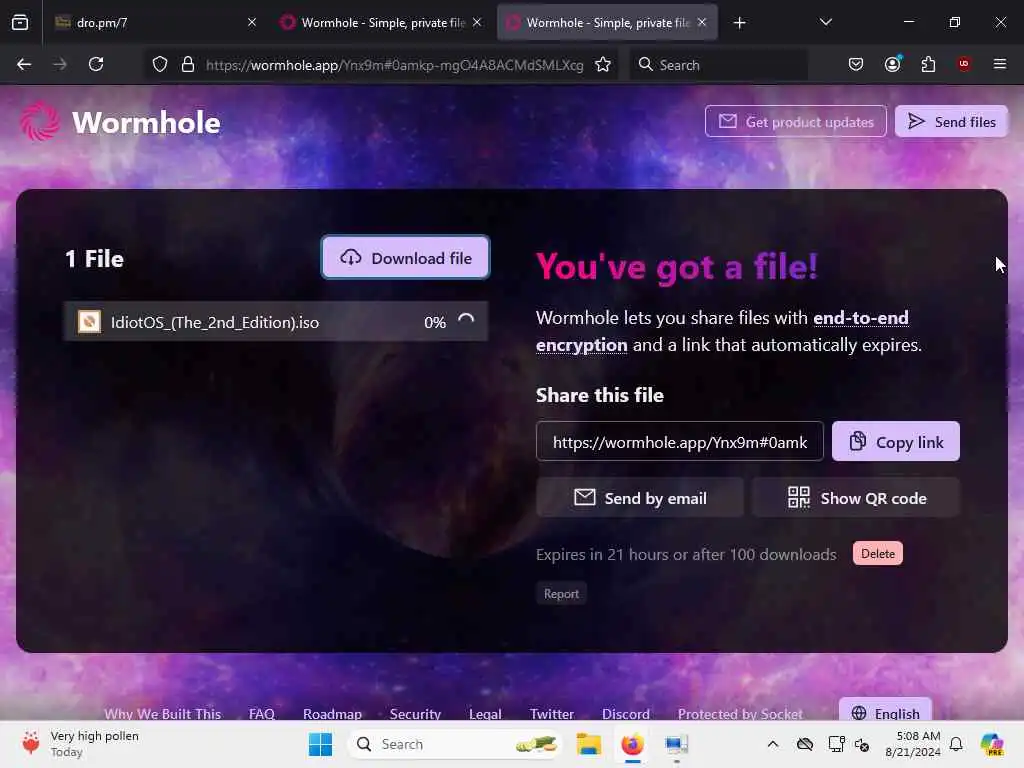Viewport: 1024px width, 768px height.
Task: Click the Copy link button
Action: 895,442
